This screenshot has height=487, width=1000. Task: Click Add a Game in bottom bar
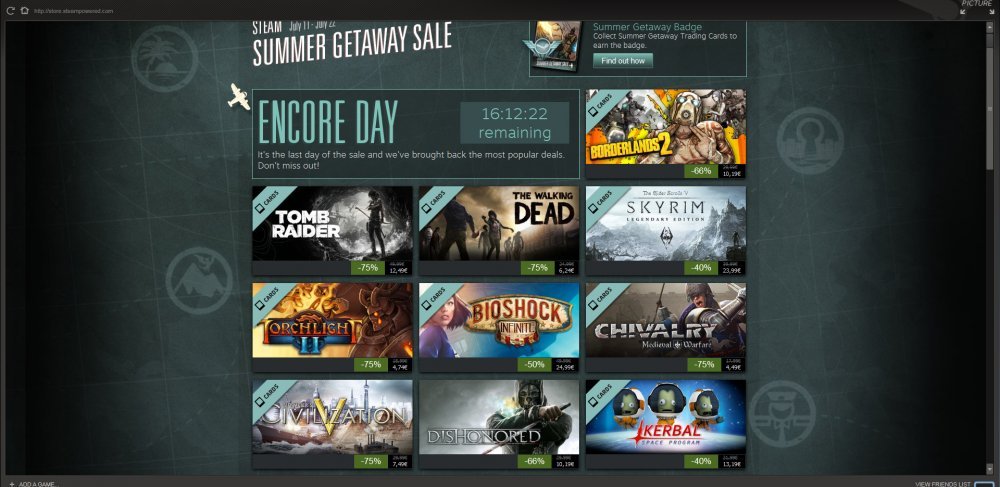[x=34, y=483]
